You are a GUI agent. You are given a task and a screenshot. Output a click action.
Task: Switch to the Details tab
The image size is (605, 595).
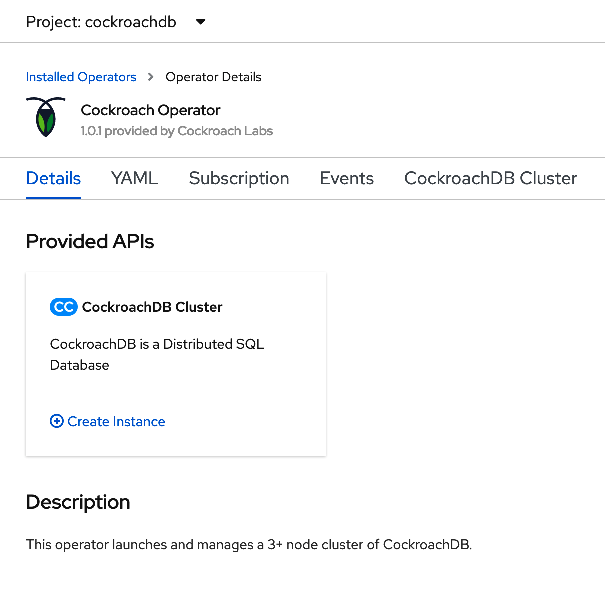click(x=53, y=179)
